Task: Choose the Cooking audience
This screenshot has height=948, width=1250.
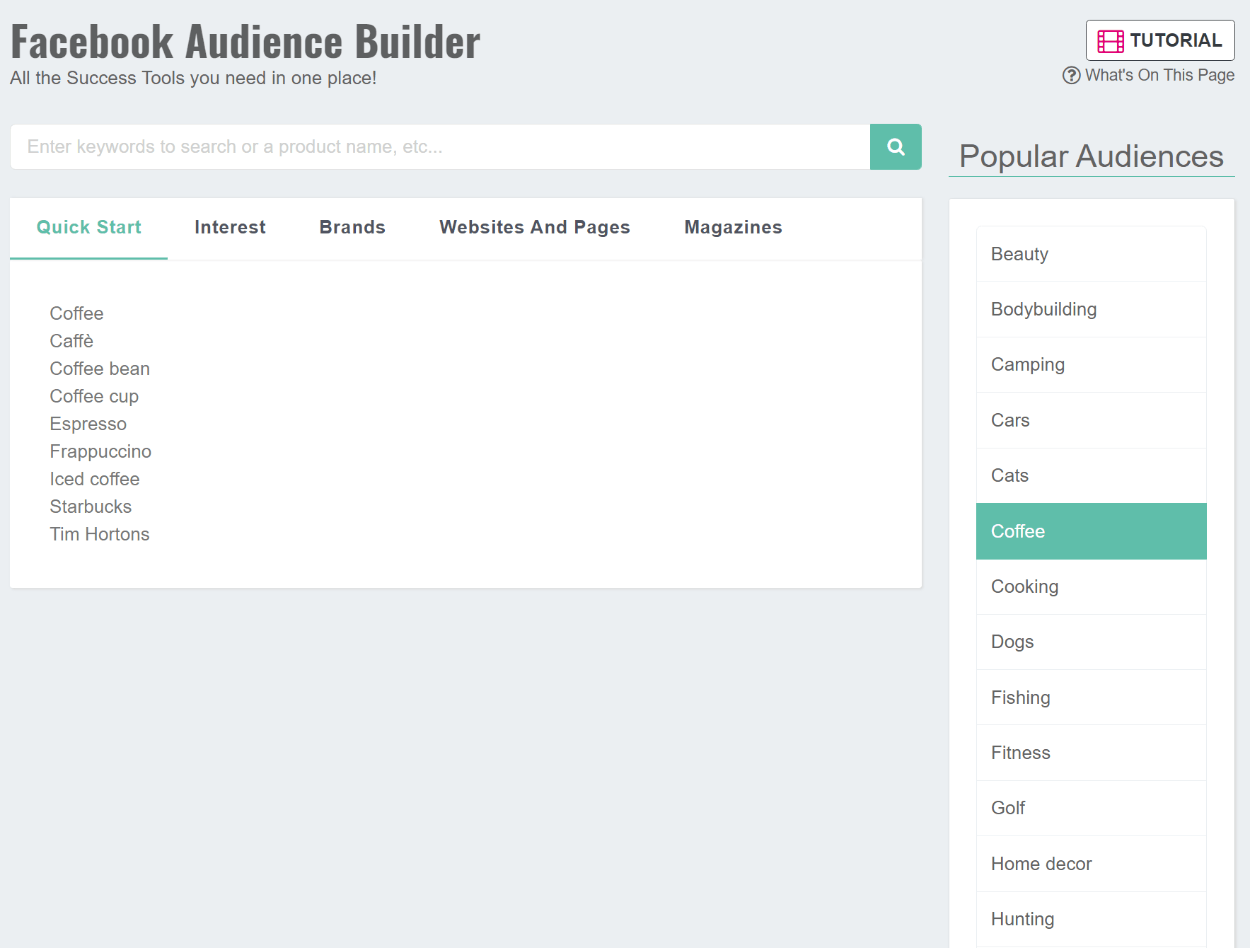Action: click(x=1091, y=587)
